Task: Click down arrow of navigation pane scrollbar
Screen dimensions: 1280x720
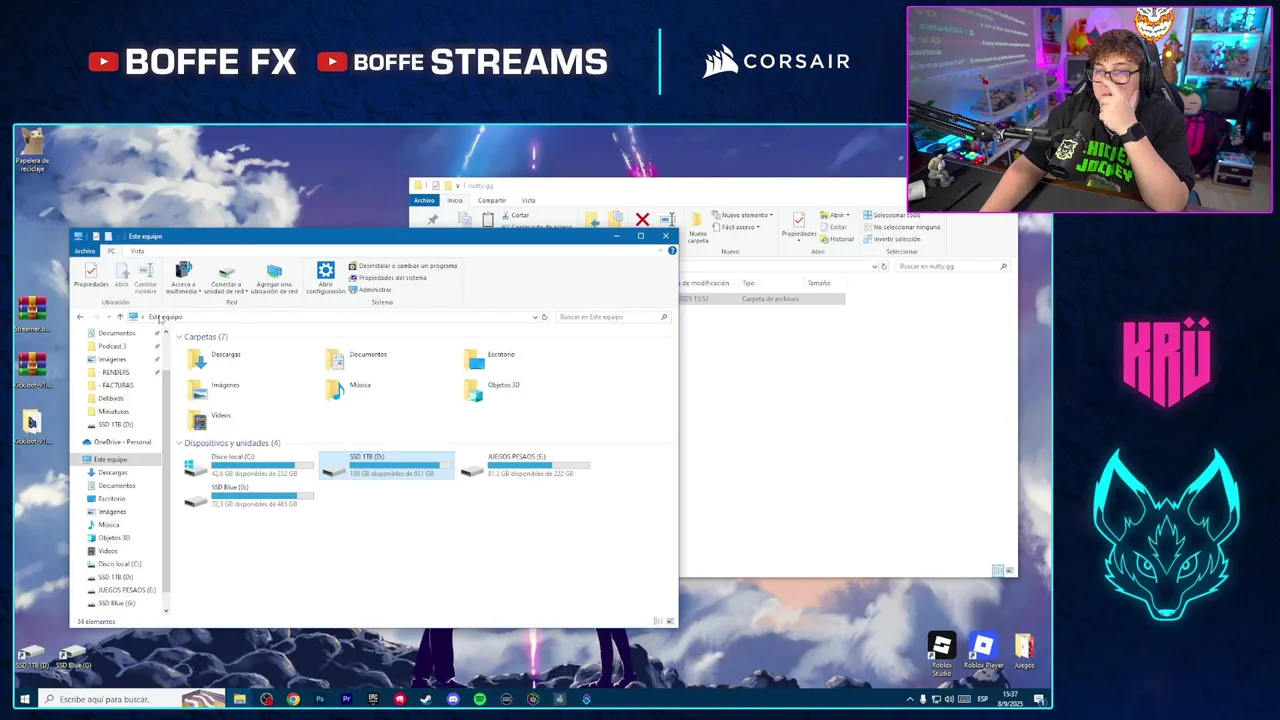Action: 166,610
